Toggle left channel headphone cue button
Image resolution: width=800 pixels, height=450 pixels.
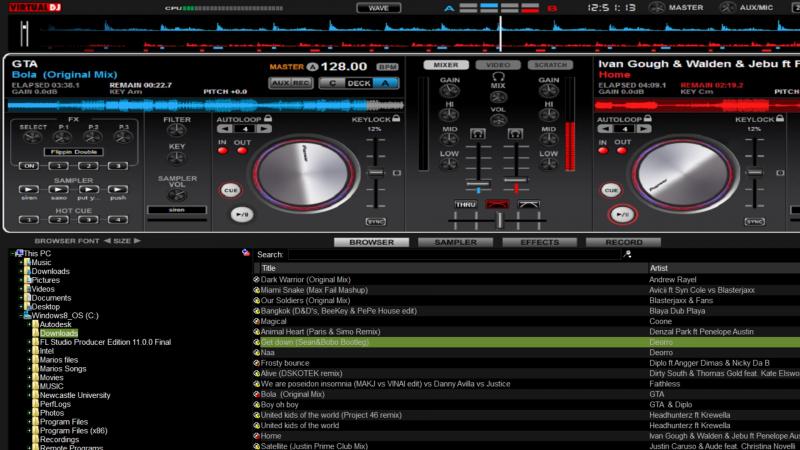(x=478, y=134)
